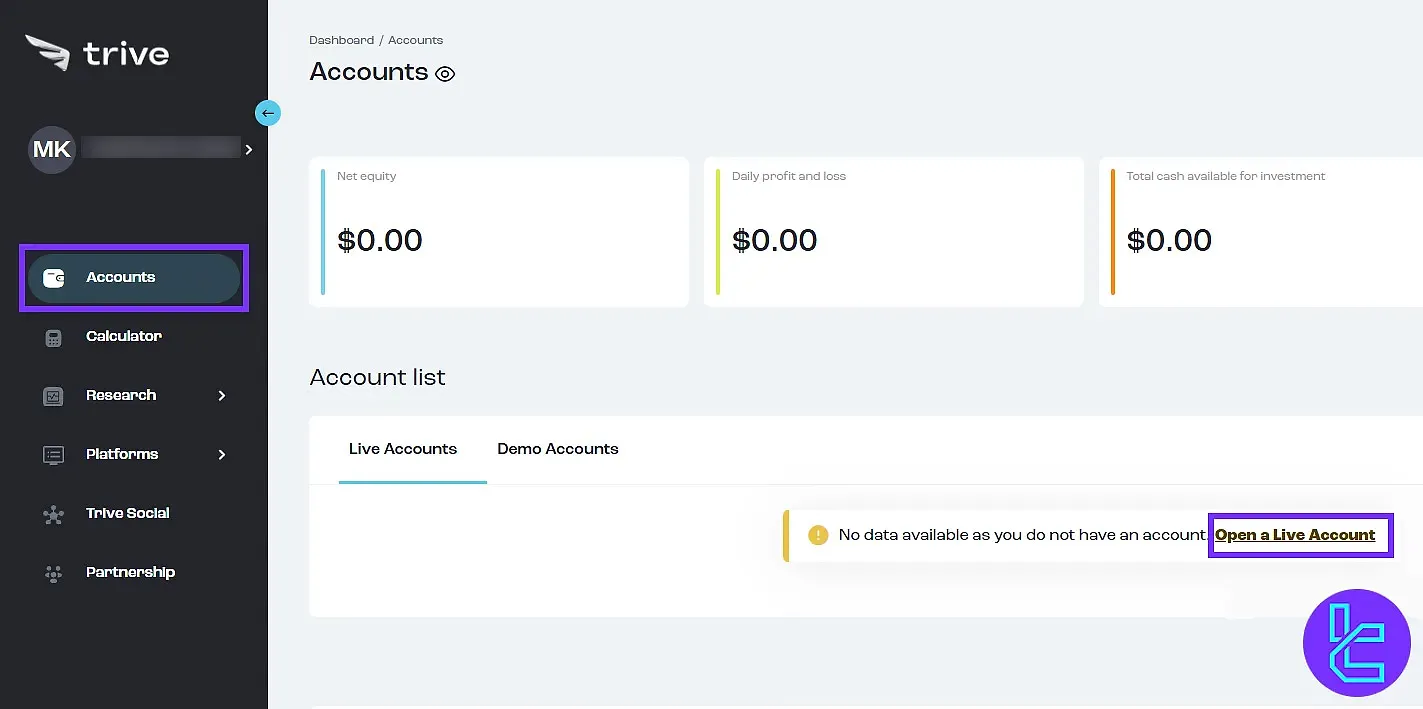
Task: Expand the Research menu chevron
Action: click(x=222, y=395)
